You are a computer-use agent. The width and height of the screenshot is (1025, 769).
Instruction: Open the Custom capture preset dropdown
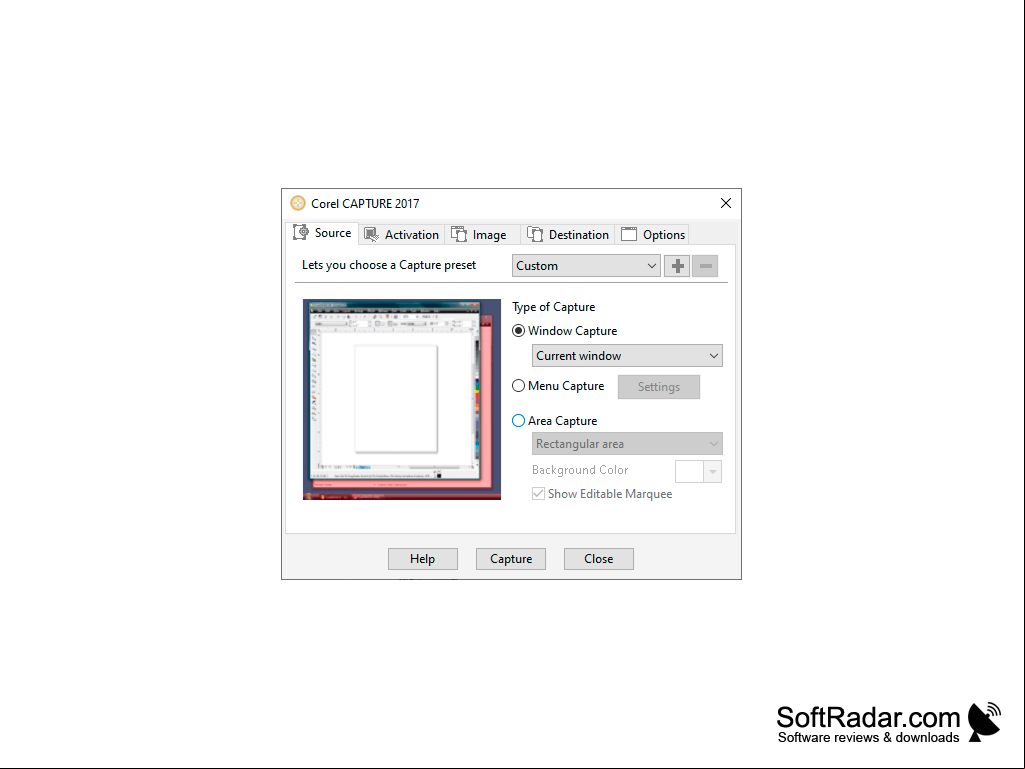tap(586, 265)
